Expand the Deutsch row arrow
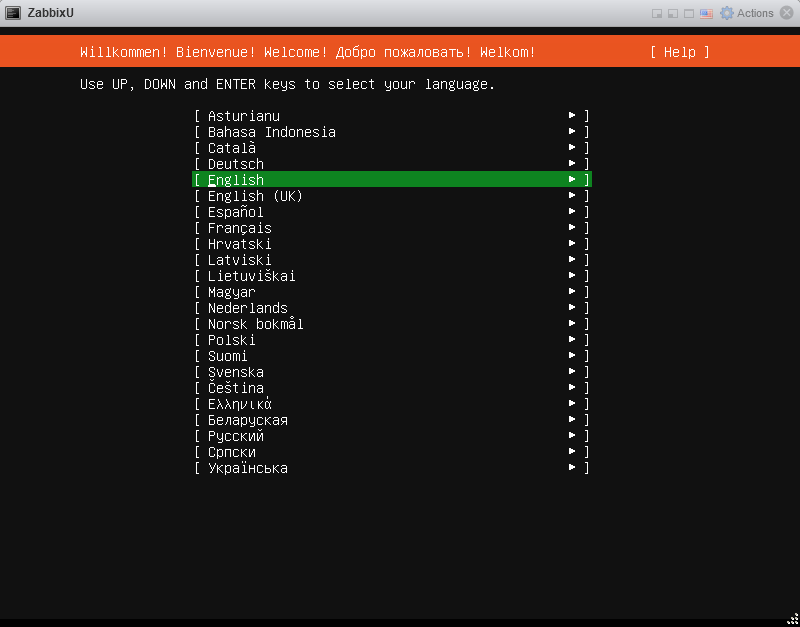The image size is (800, 627). [572, 163]
